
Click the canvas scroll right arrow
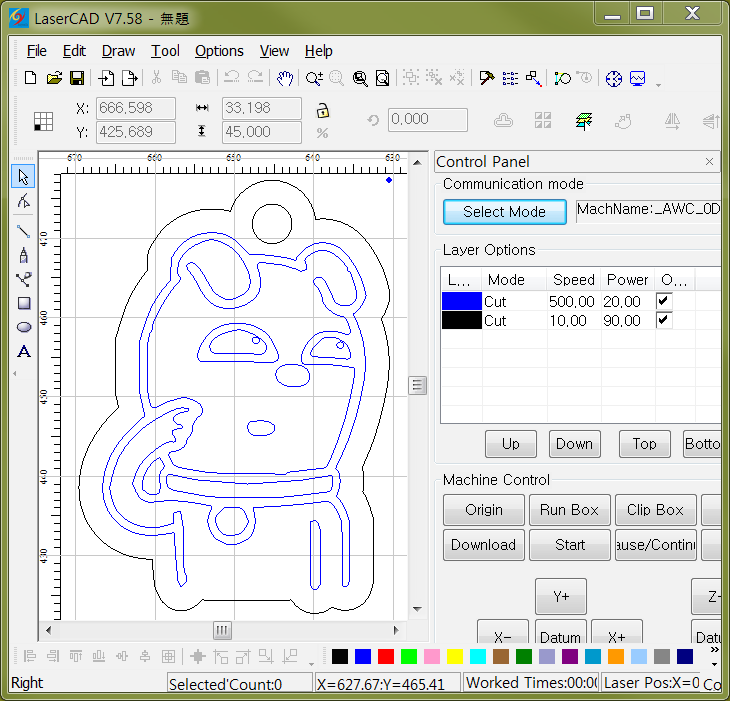(x=396, y=630)
